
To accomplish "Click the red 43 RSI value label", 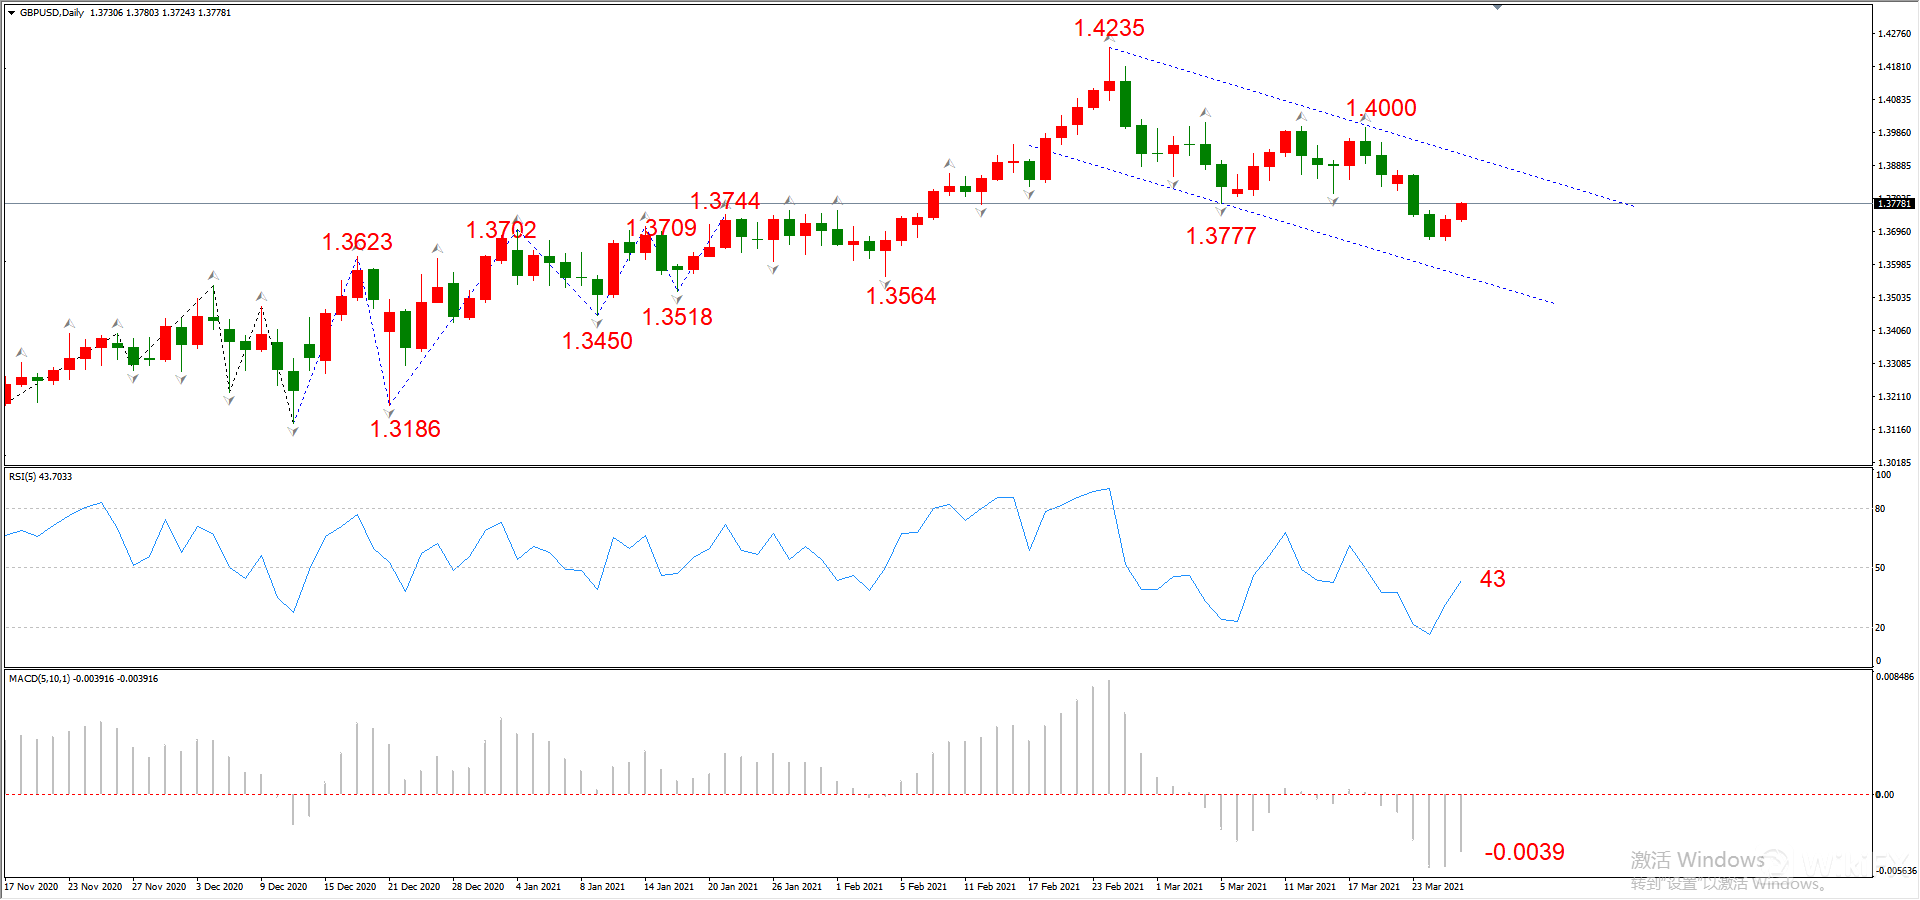I will pyautogui.click(x=1492, y=579).
